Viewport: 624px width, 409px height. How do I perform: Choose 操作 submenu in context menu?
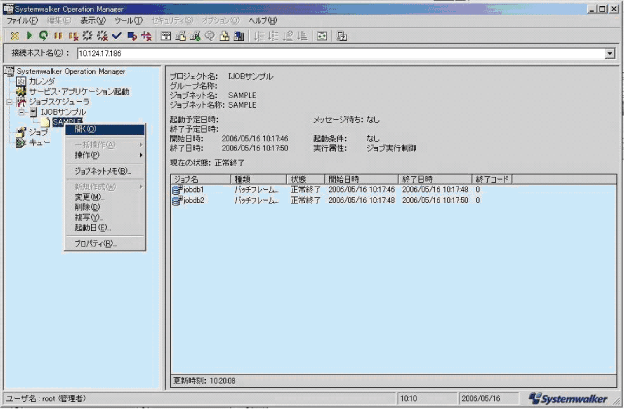point(105,155)
